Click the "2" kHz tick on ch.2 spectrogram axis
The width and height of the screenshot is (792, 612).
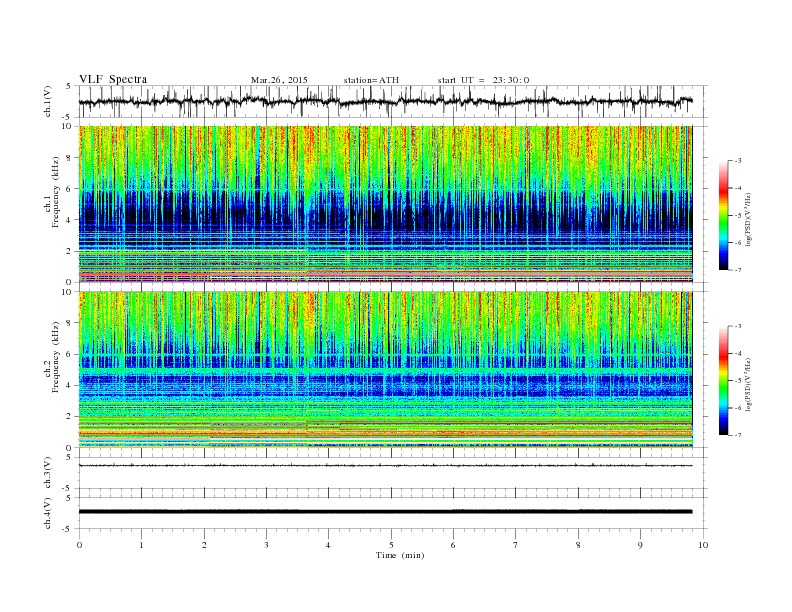click(x=70, y=417)
